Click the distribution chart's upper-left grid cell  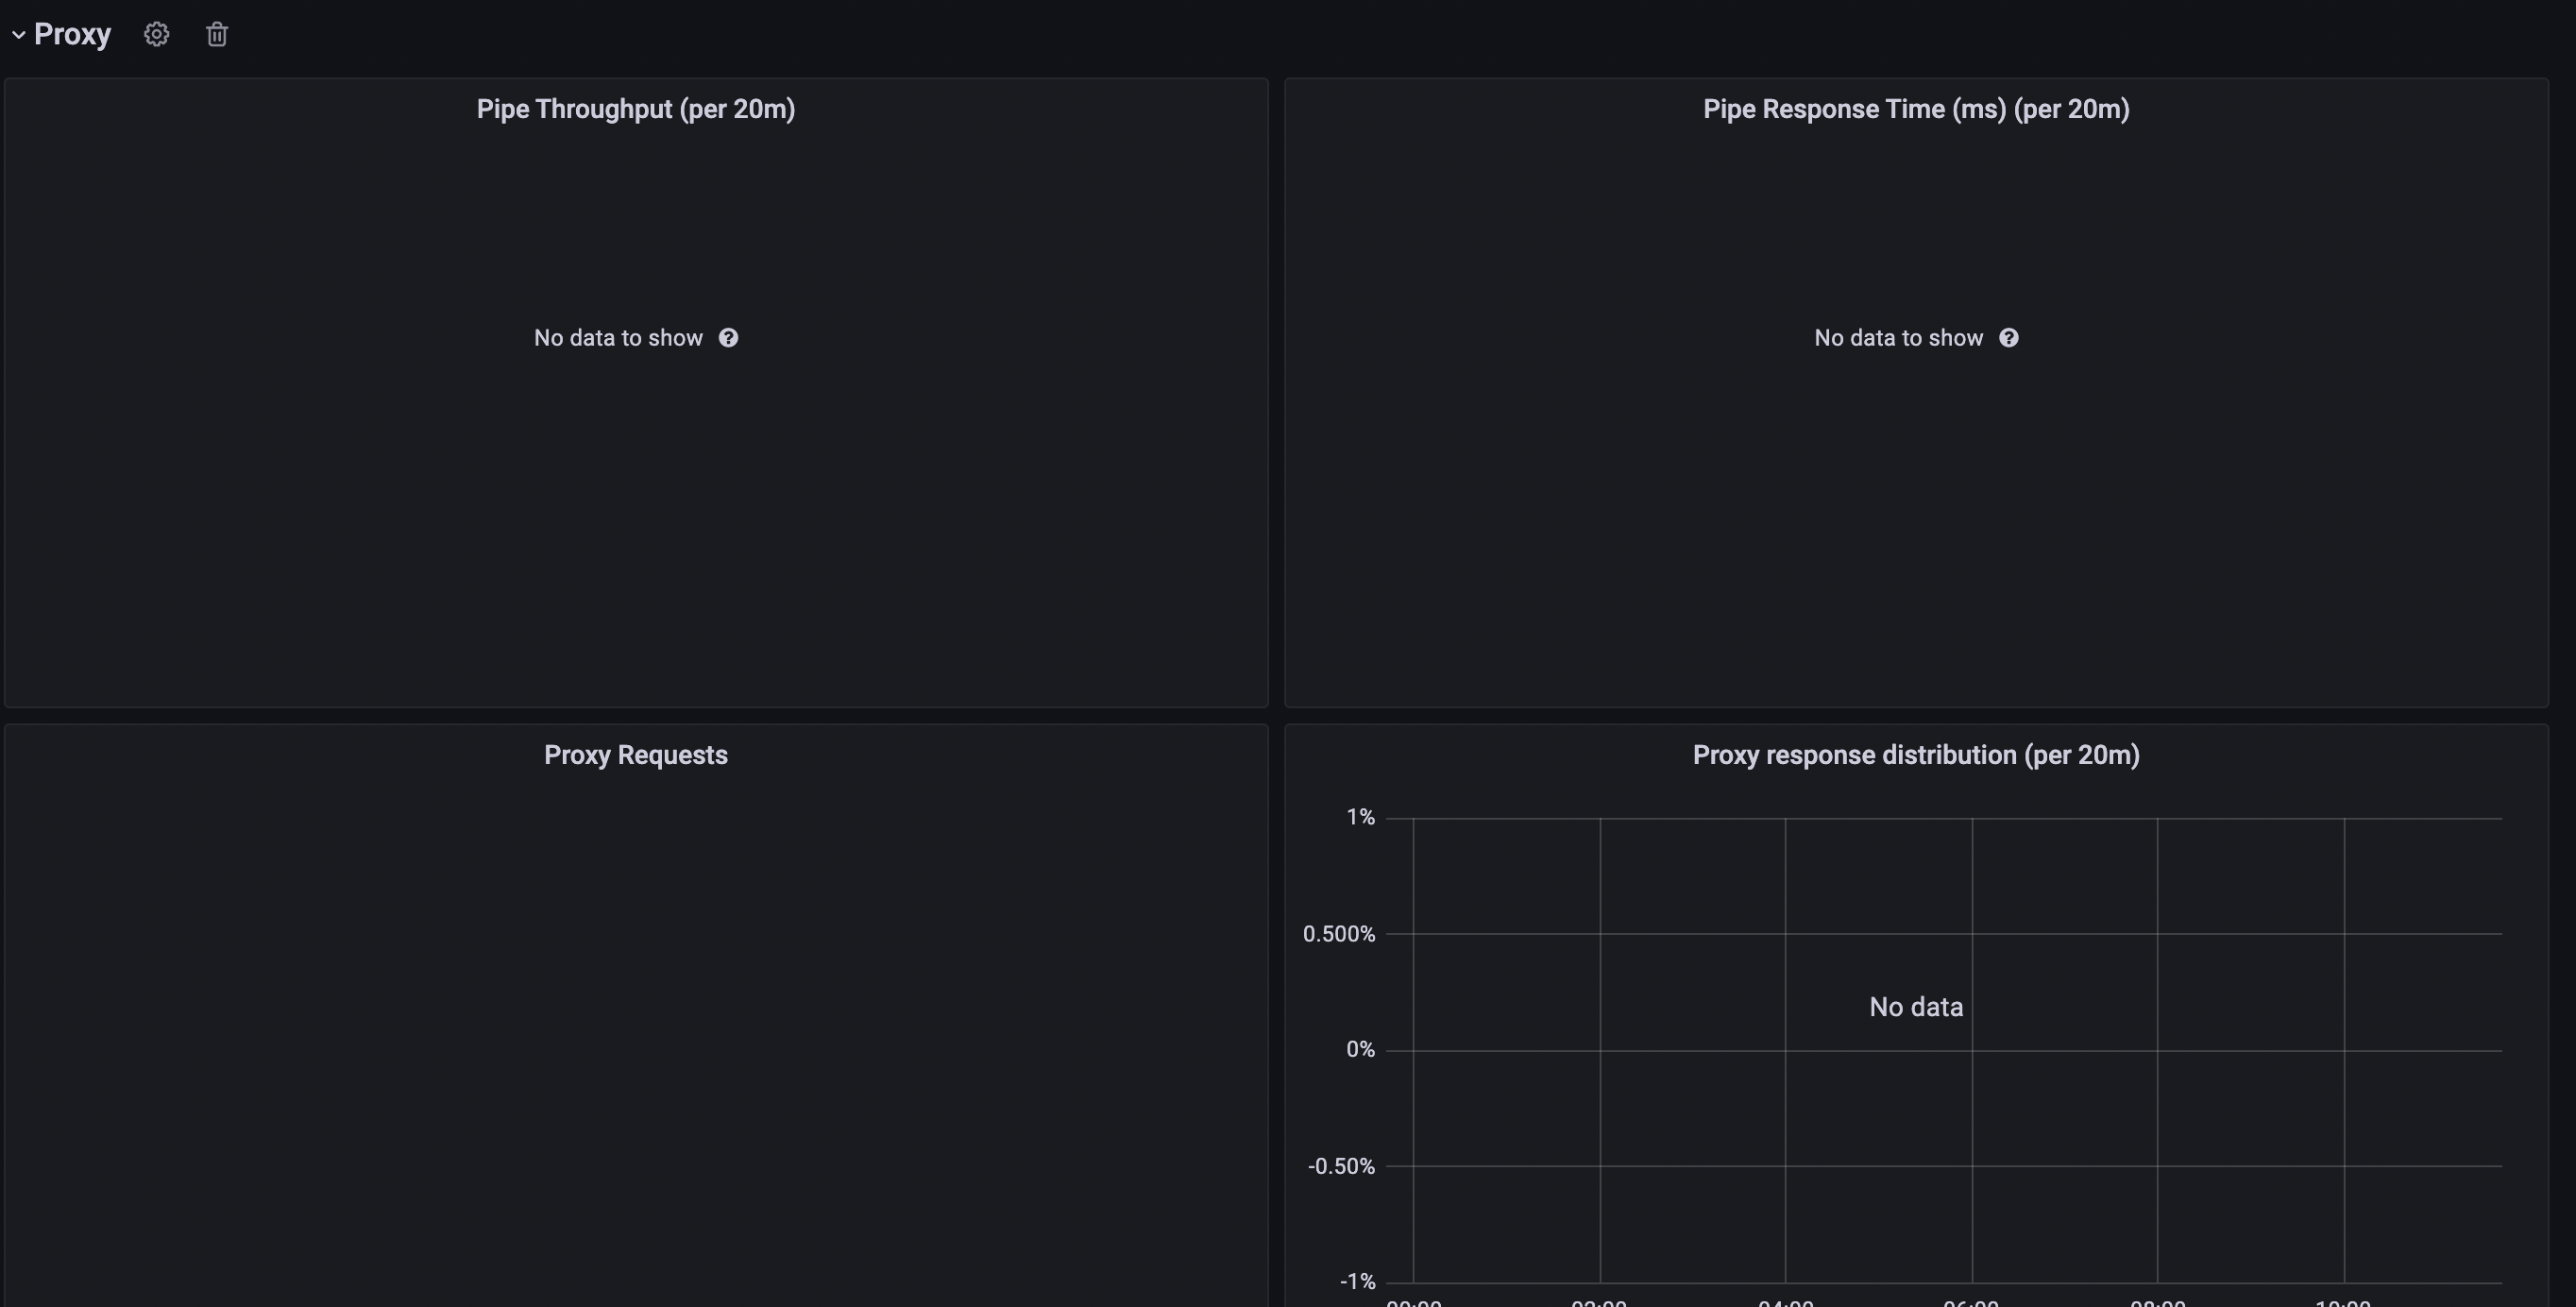point(1506,876)
